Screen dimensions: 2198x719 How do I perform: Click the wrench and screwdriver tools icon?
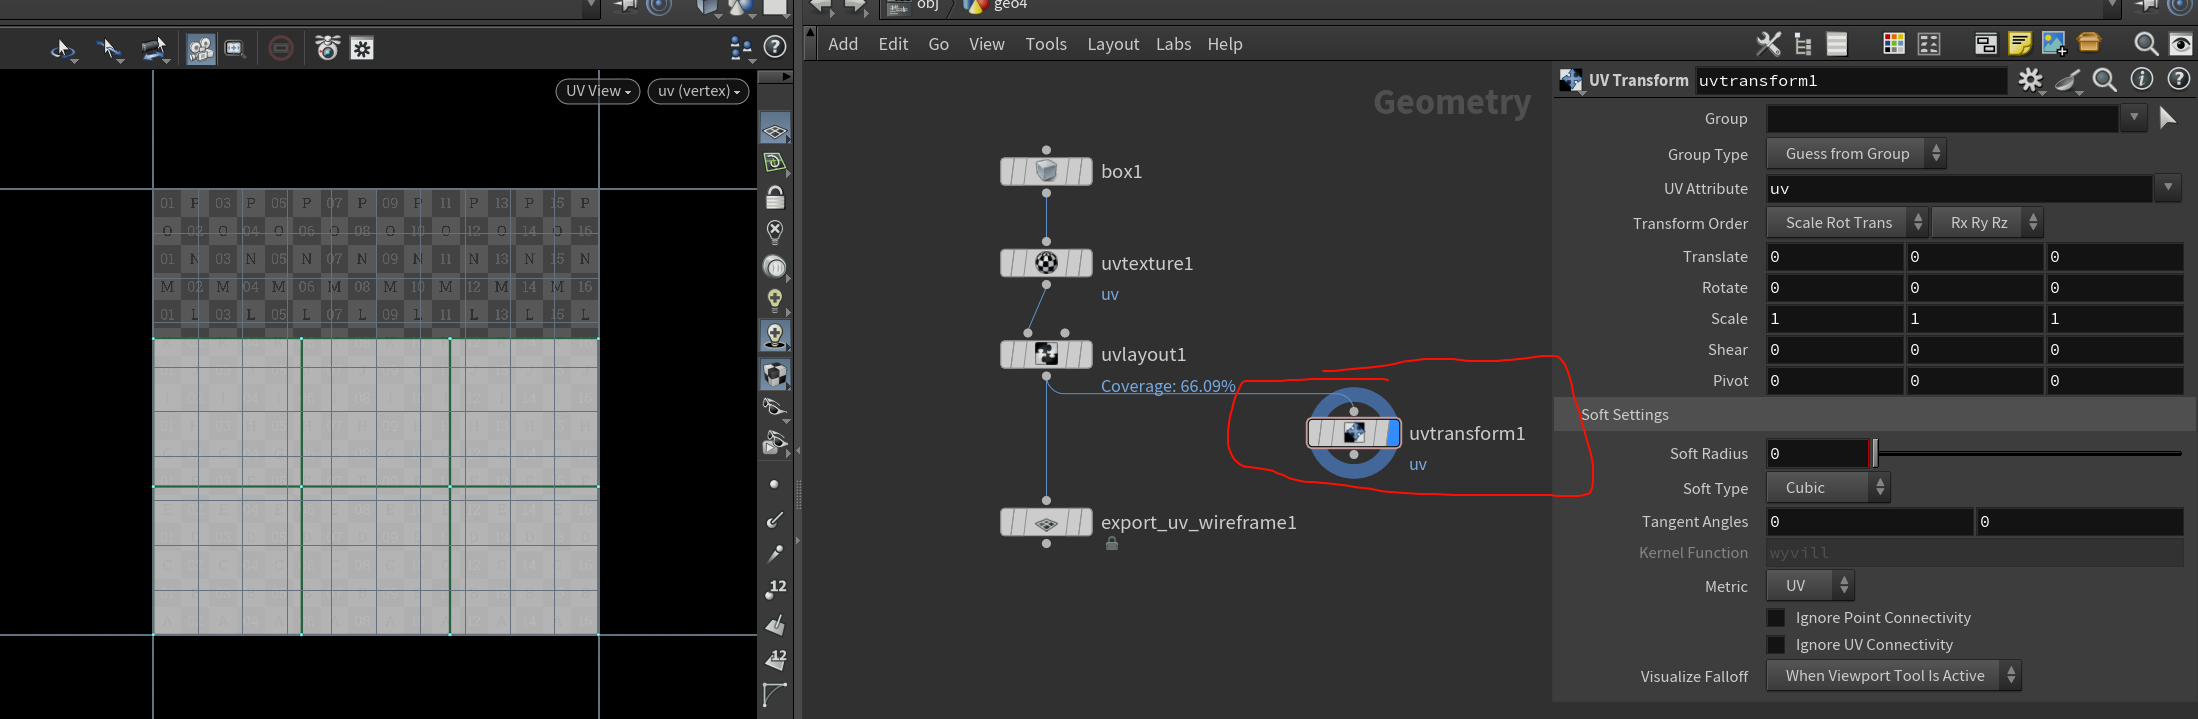[1768, 44]
